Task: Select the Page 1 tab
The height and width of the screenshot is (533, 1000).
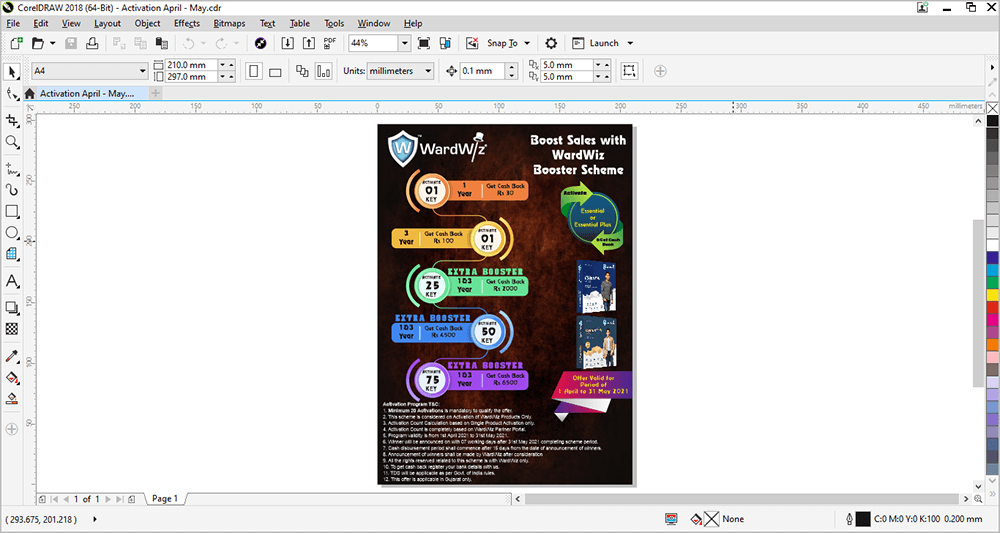Action: (165, 499)
